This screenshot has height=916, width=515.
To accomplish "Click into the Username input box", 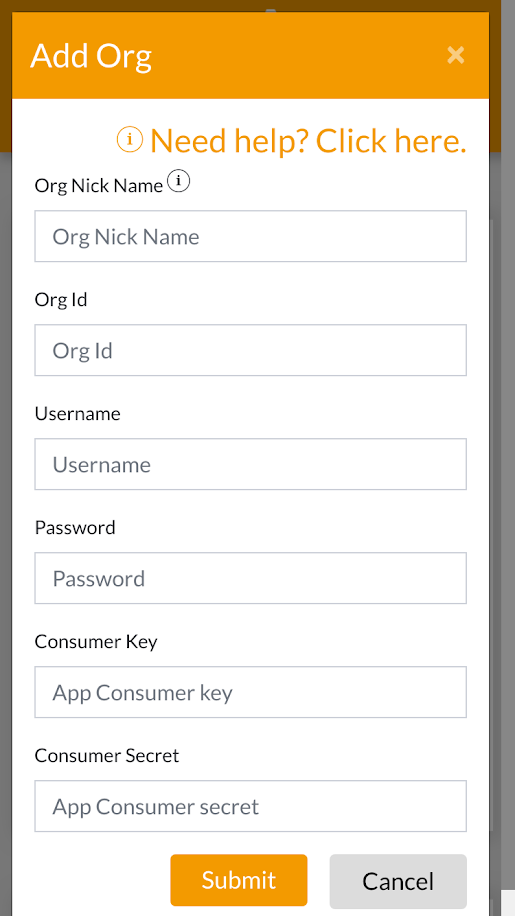I will [250, 464].
